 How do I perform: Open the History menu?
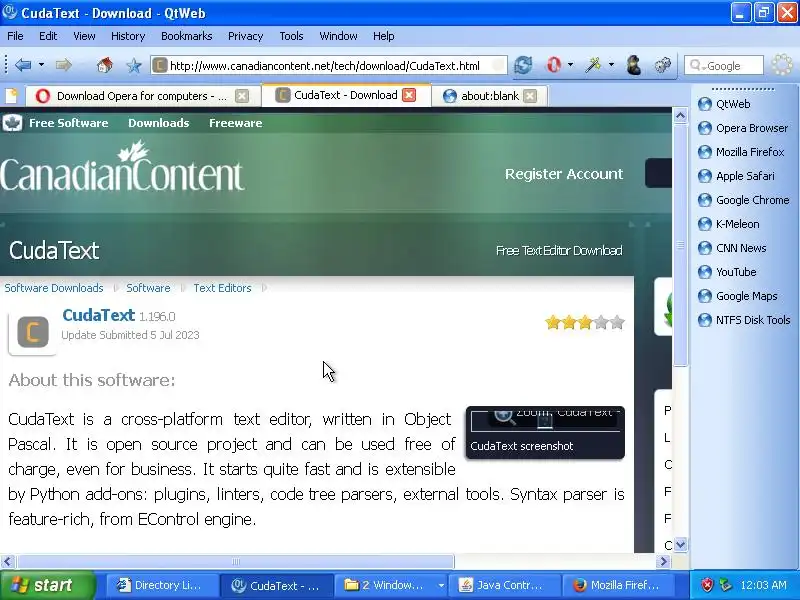click(128, 36)
